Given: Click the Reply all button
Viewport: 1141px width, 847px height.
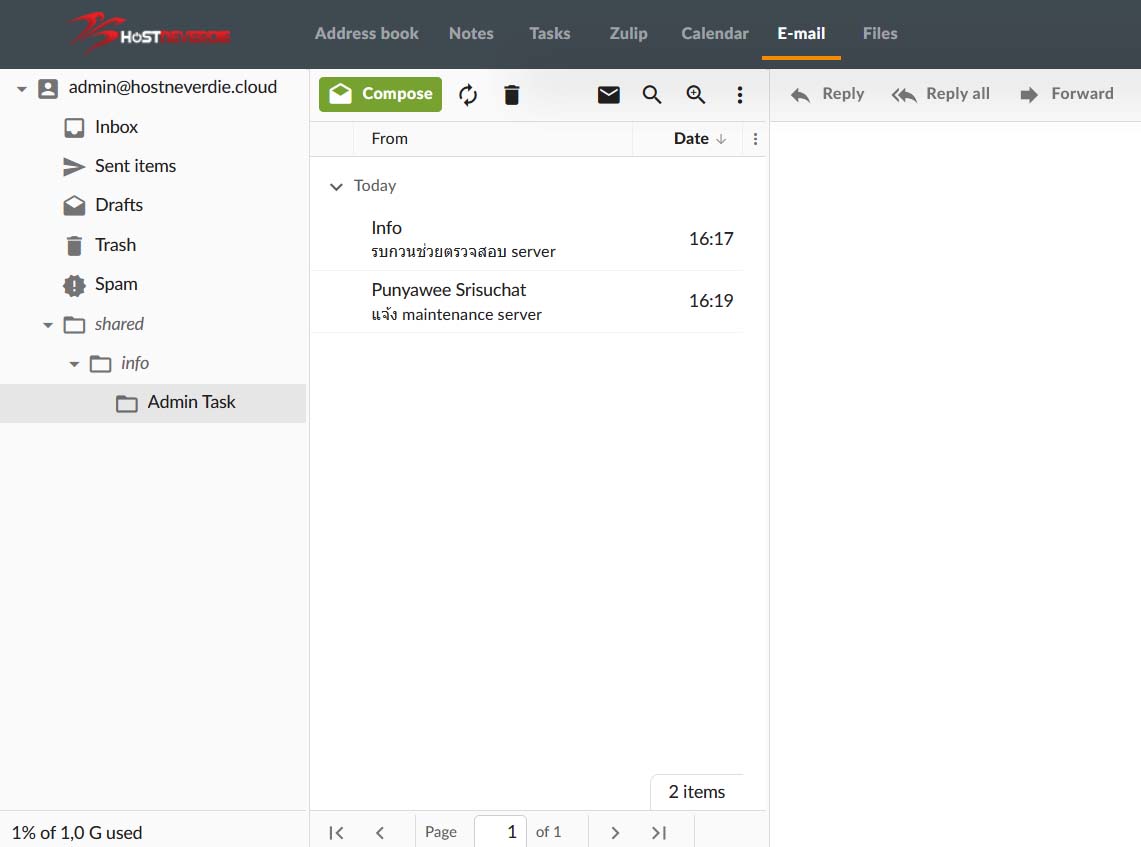Looking at the screenshot, I should (941, 94).
